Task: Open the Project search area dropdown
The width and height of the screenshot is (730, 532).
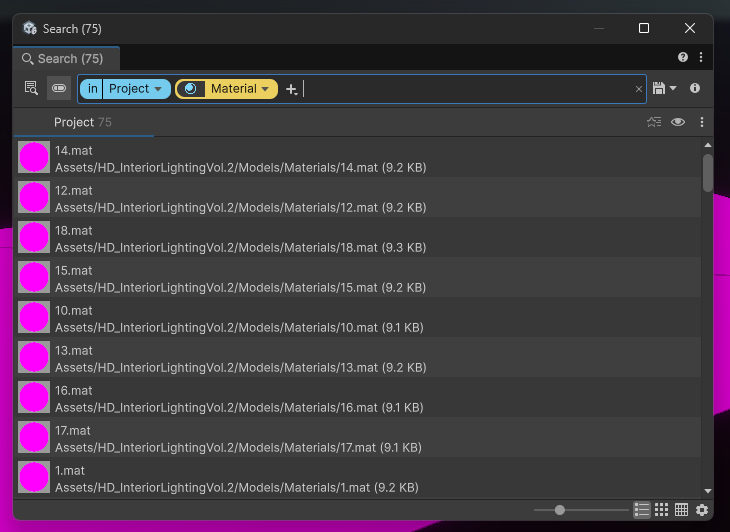Action: (x=136, y=89)
